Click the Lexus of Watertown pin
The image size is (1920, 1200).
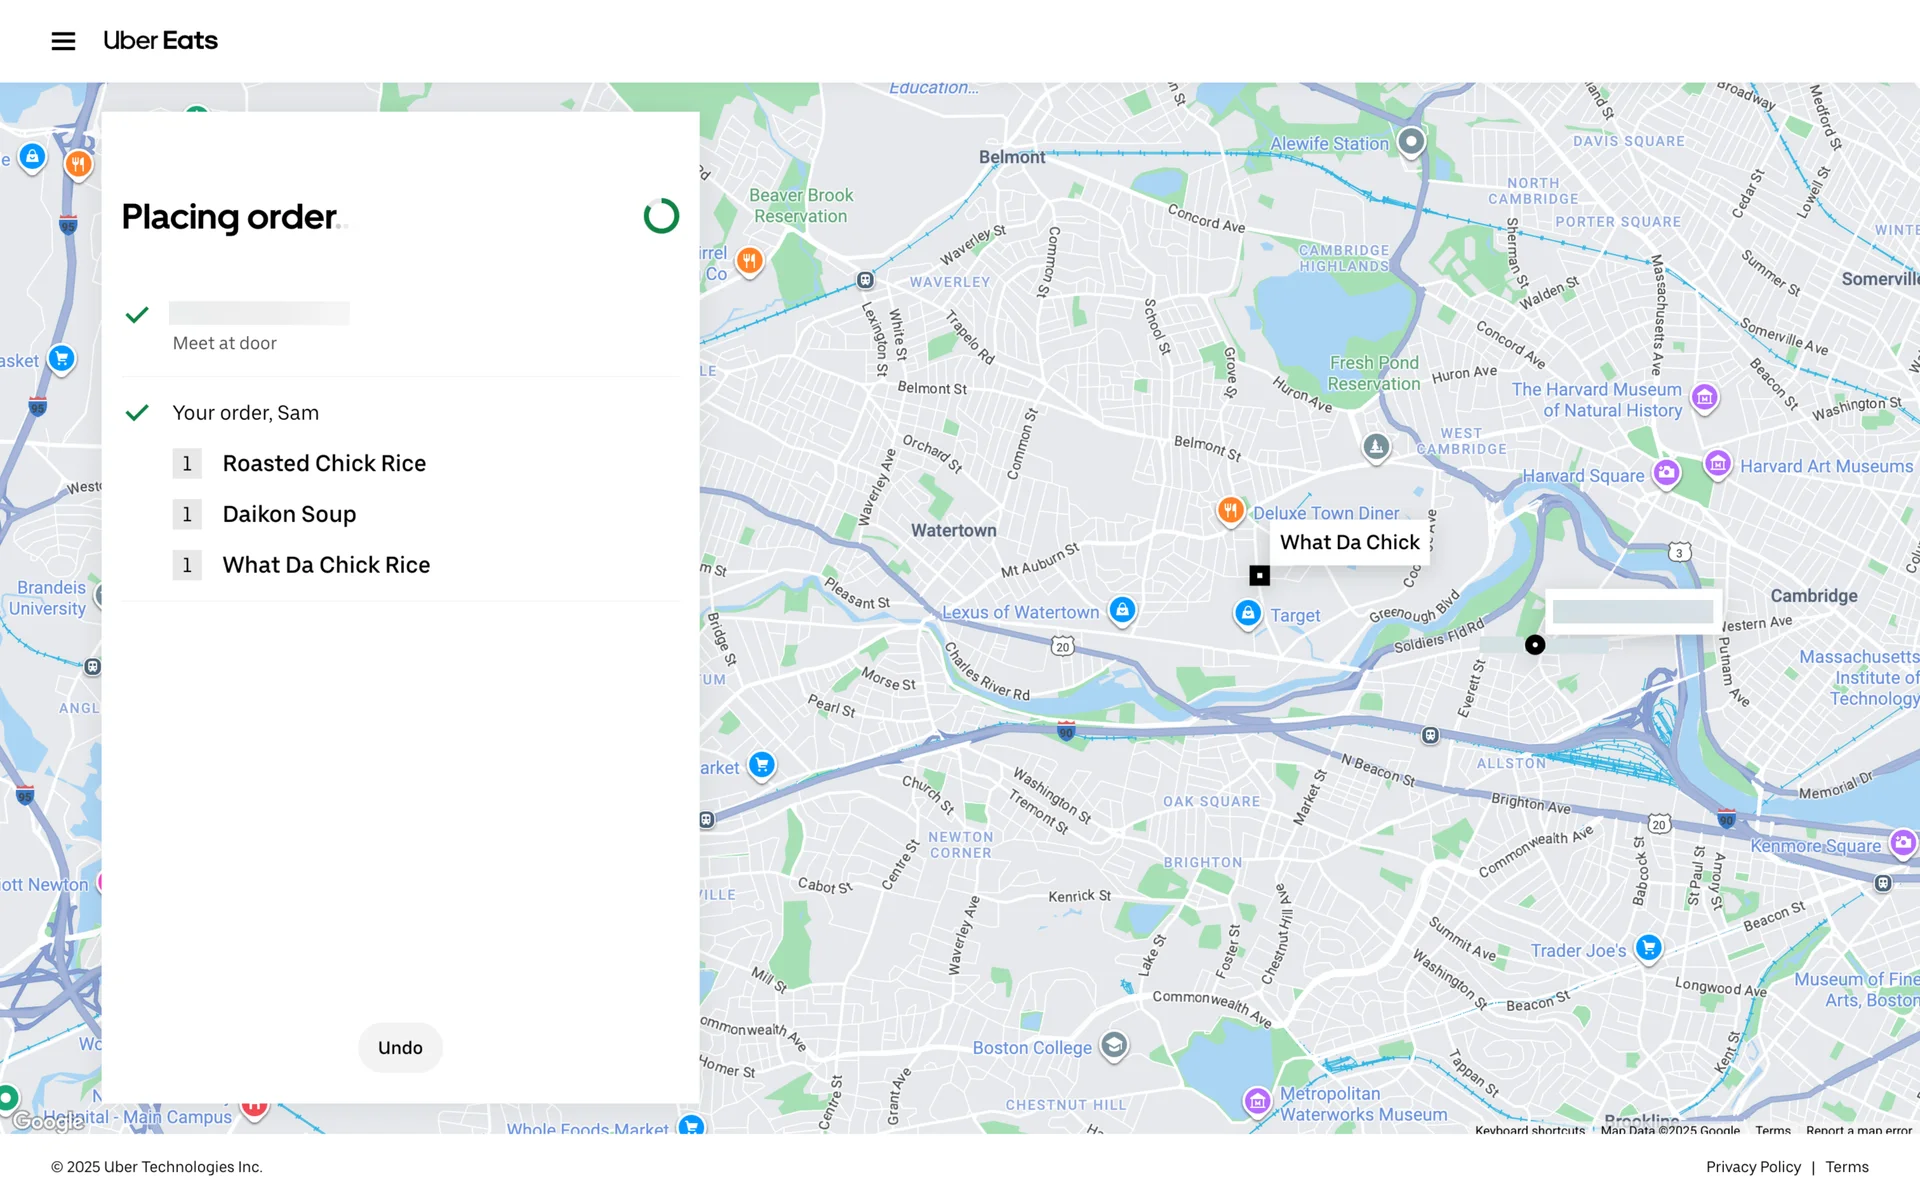tap(1122, 610)
